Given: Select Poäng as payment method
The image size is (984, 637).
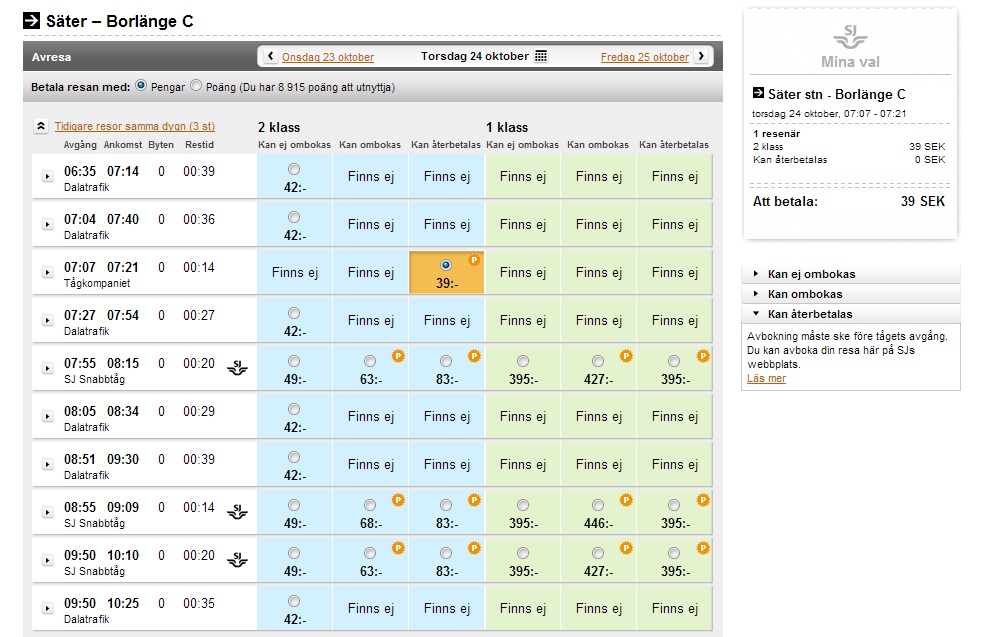Looking at the screenshot, I should (196, 86).
